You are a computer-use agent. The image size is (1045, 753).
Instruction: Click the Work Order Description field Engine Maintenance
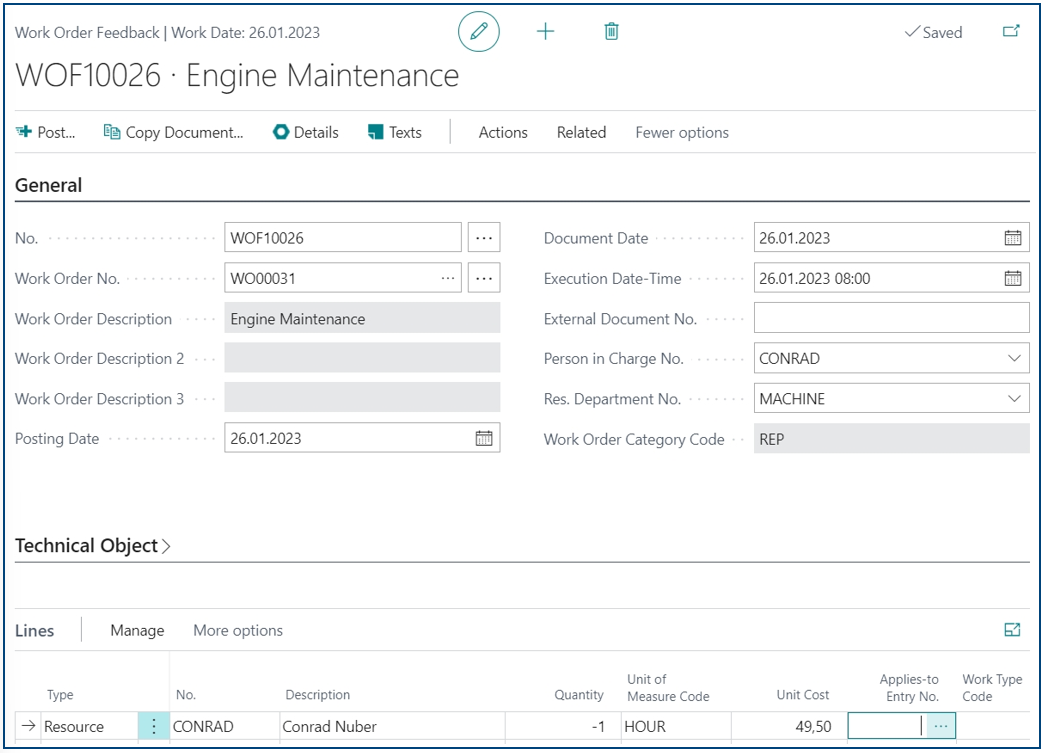click(x=362, y=319)
